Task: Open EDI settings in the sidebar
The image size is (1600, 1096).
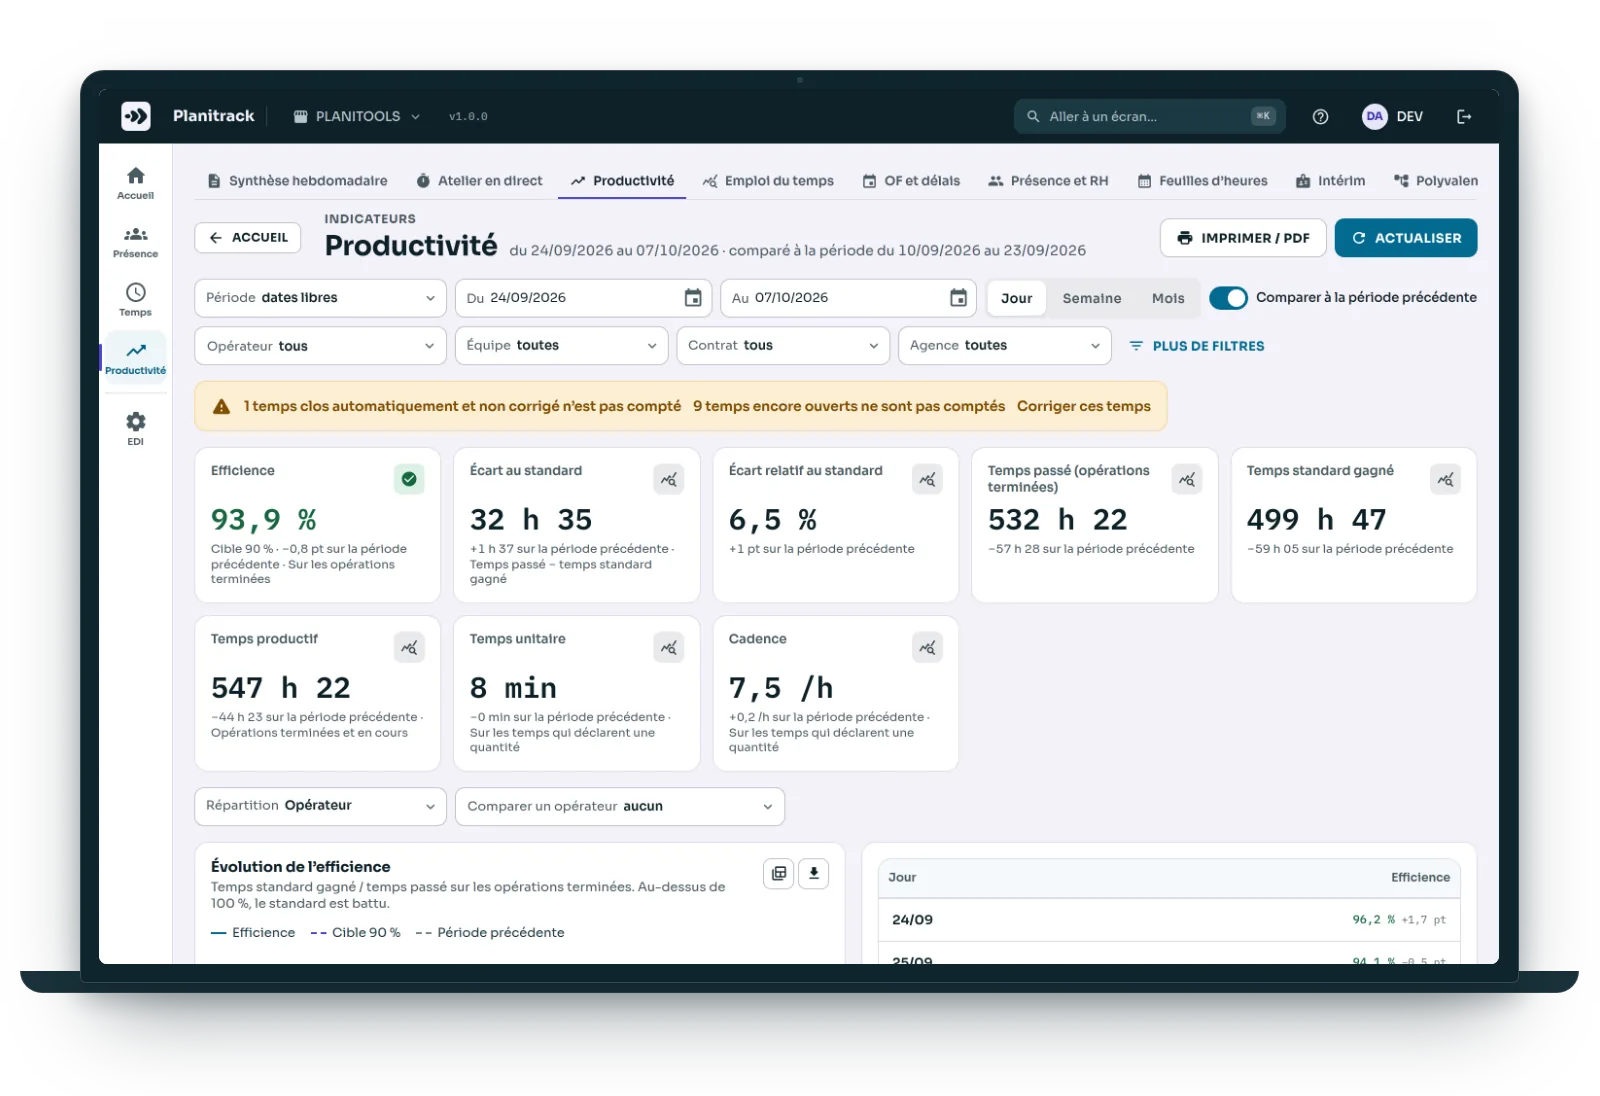Action: coord(135,428)
